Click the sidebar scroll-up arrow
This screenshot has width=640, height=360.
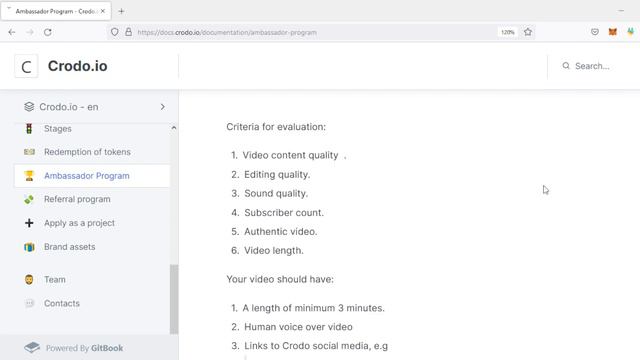[x=174, y=128]
